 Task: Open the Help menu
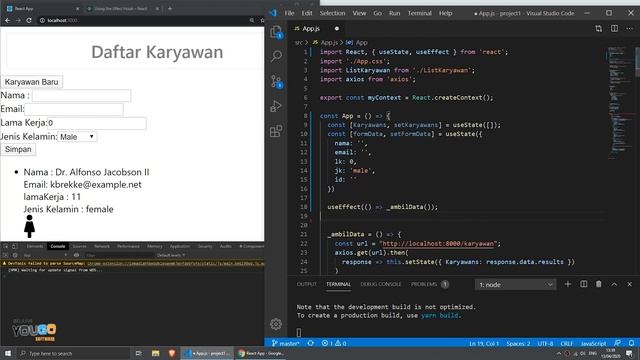click(445, 13)
